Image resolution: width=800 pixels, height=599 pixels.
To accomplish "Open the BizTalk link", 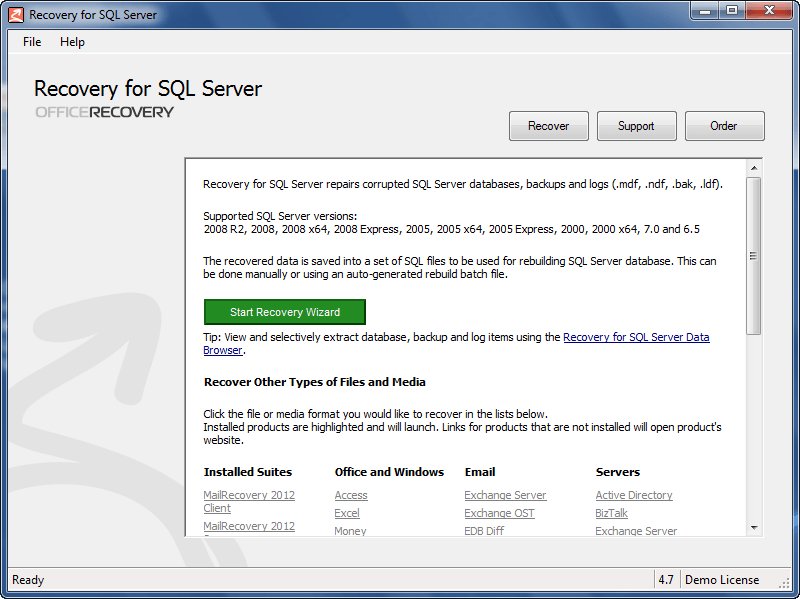I will (611, 513).
